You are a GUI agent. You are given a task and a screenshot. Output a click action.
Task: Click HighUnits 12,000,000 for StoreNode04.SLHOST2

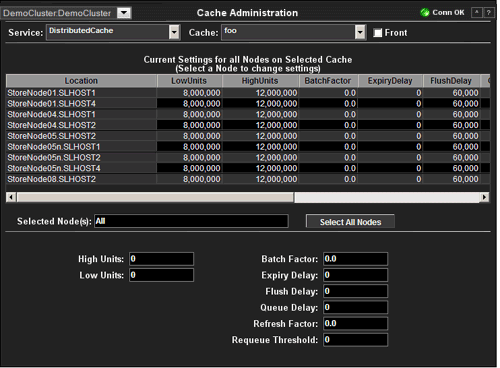[x=276, y=125]
